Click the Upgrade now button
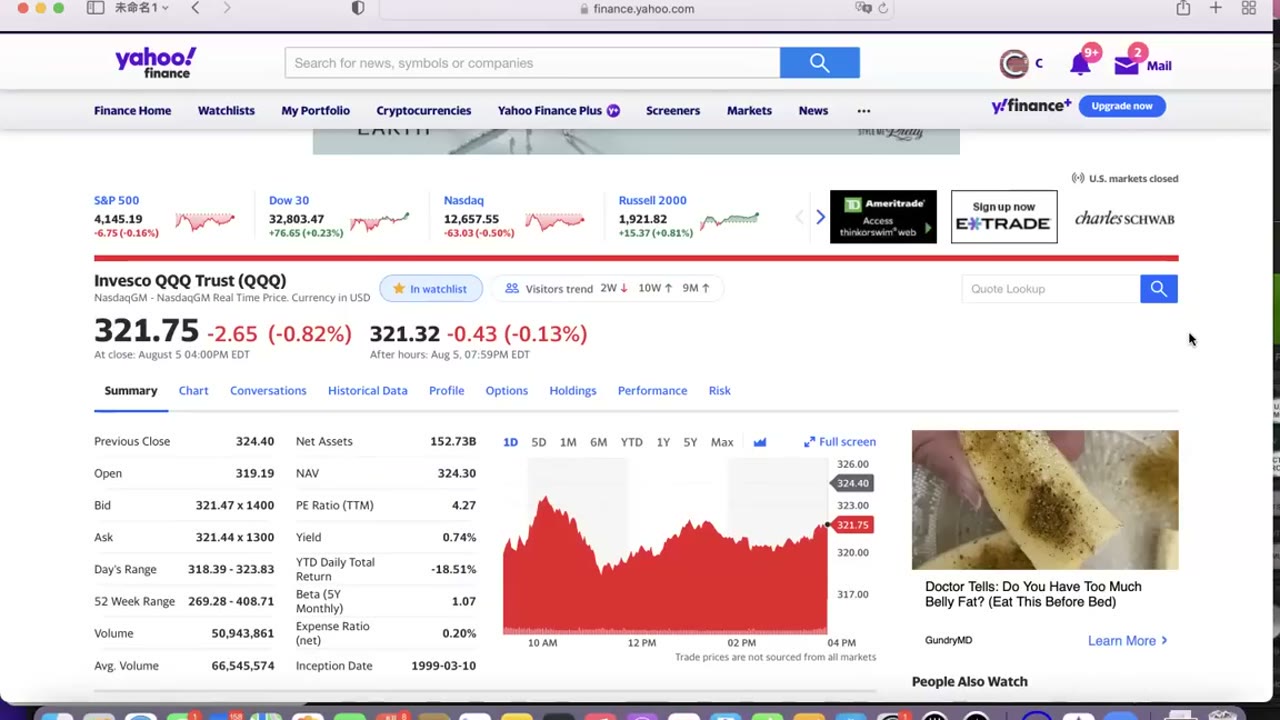The height and width of the screenshot is (720, 1280). coord(1122,106)
